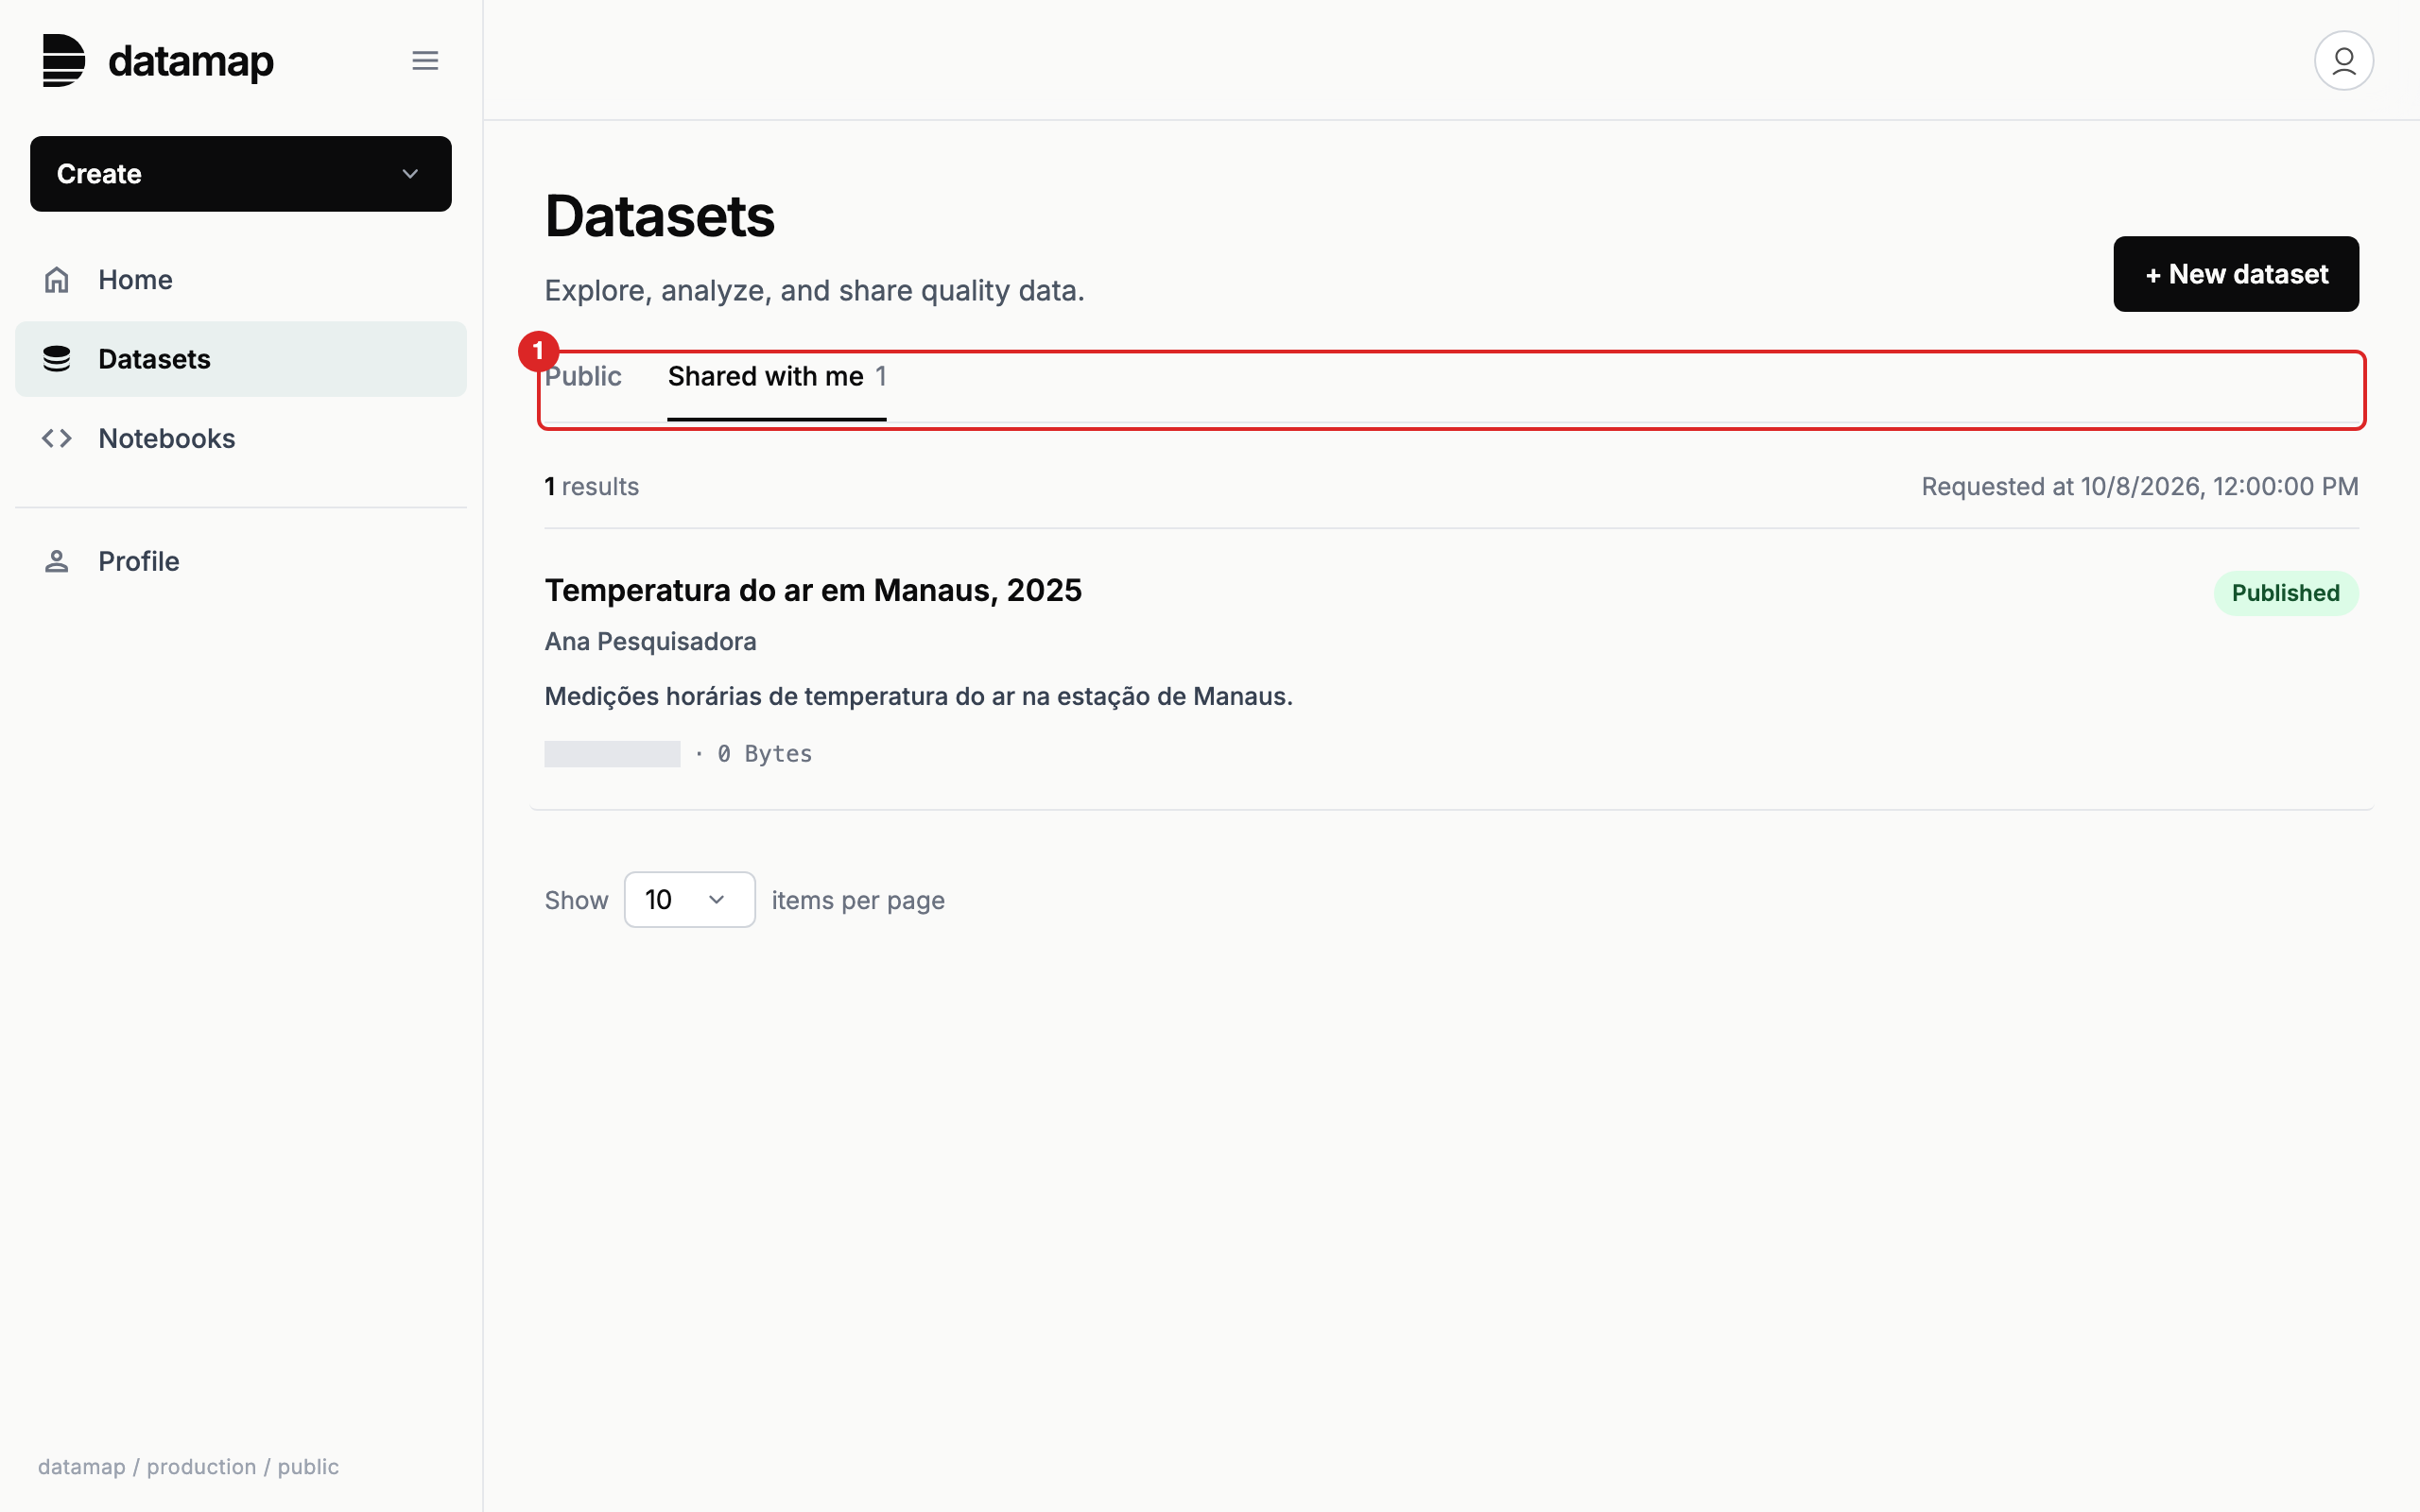This screenshot has width=2420, height=1512.
Task: Click the Notebooks code brackets icon
Action: tap(57, 438)
